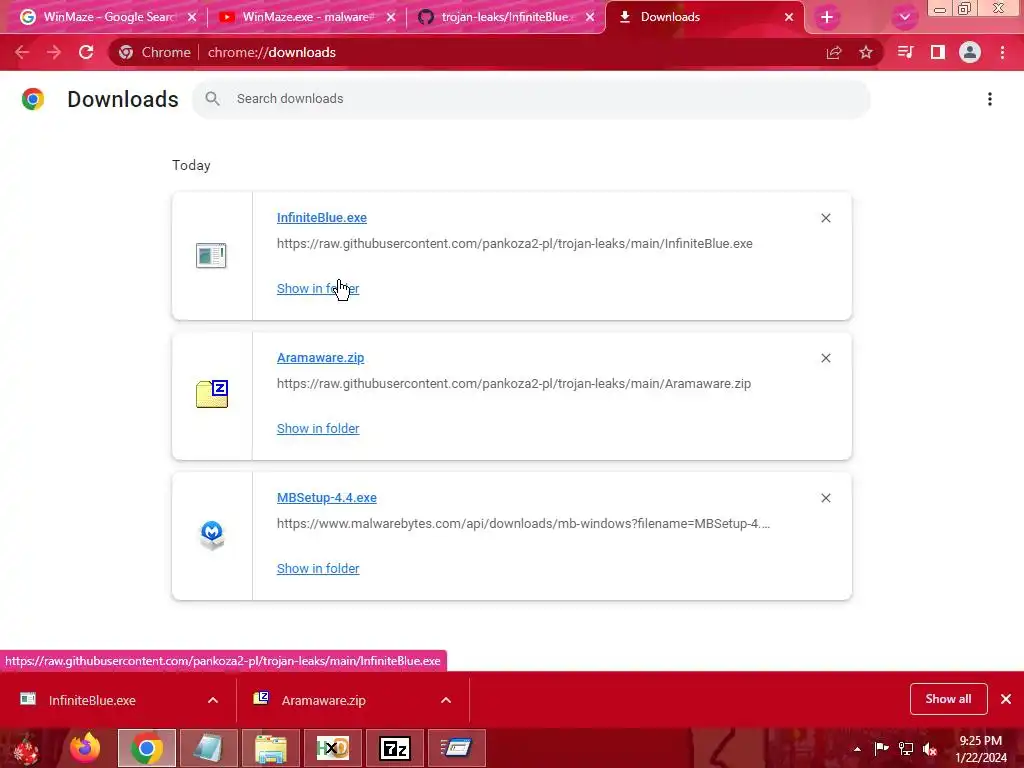This screenshot has width=1024, height=768.
Task: Go back using the browser back arrow
Action: point(22,52)
